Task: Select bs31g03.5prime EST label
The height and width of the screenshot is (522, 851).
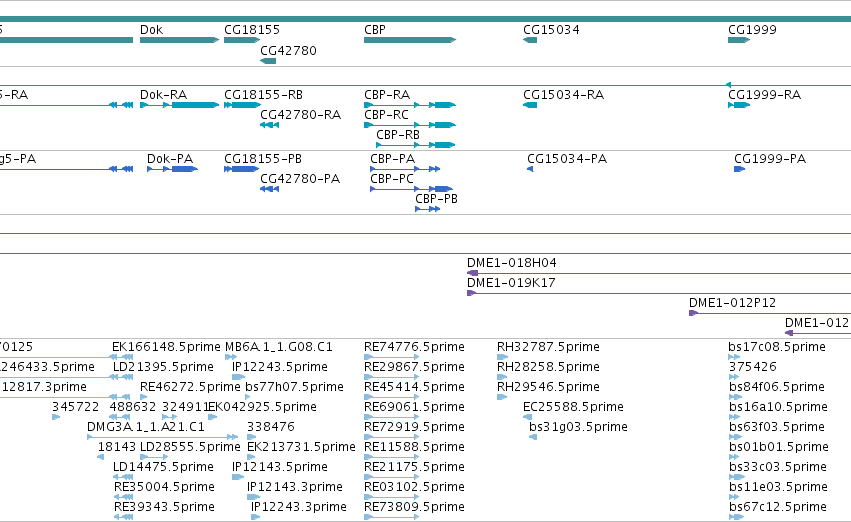Action: [578, 427]
